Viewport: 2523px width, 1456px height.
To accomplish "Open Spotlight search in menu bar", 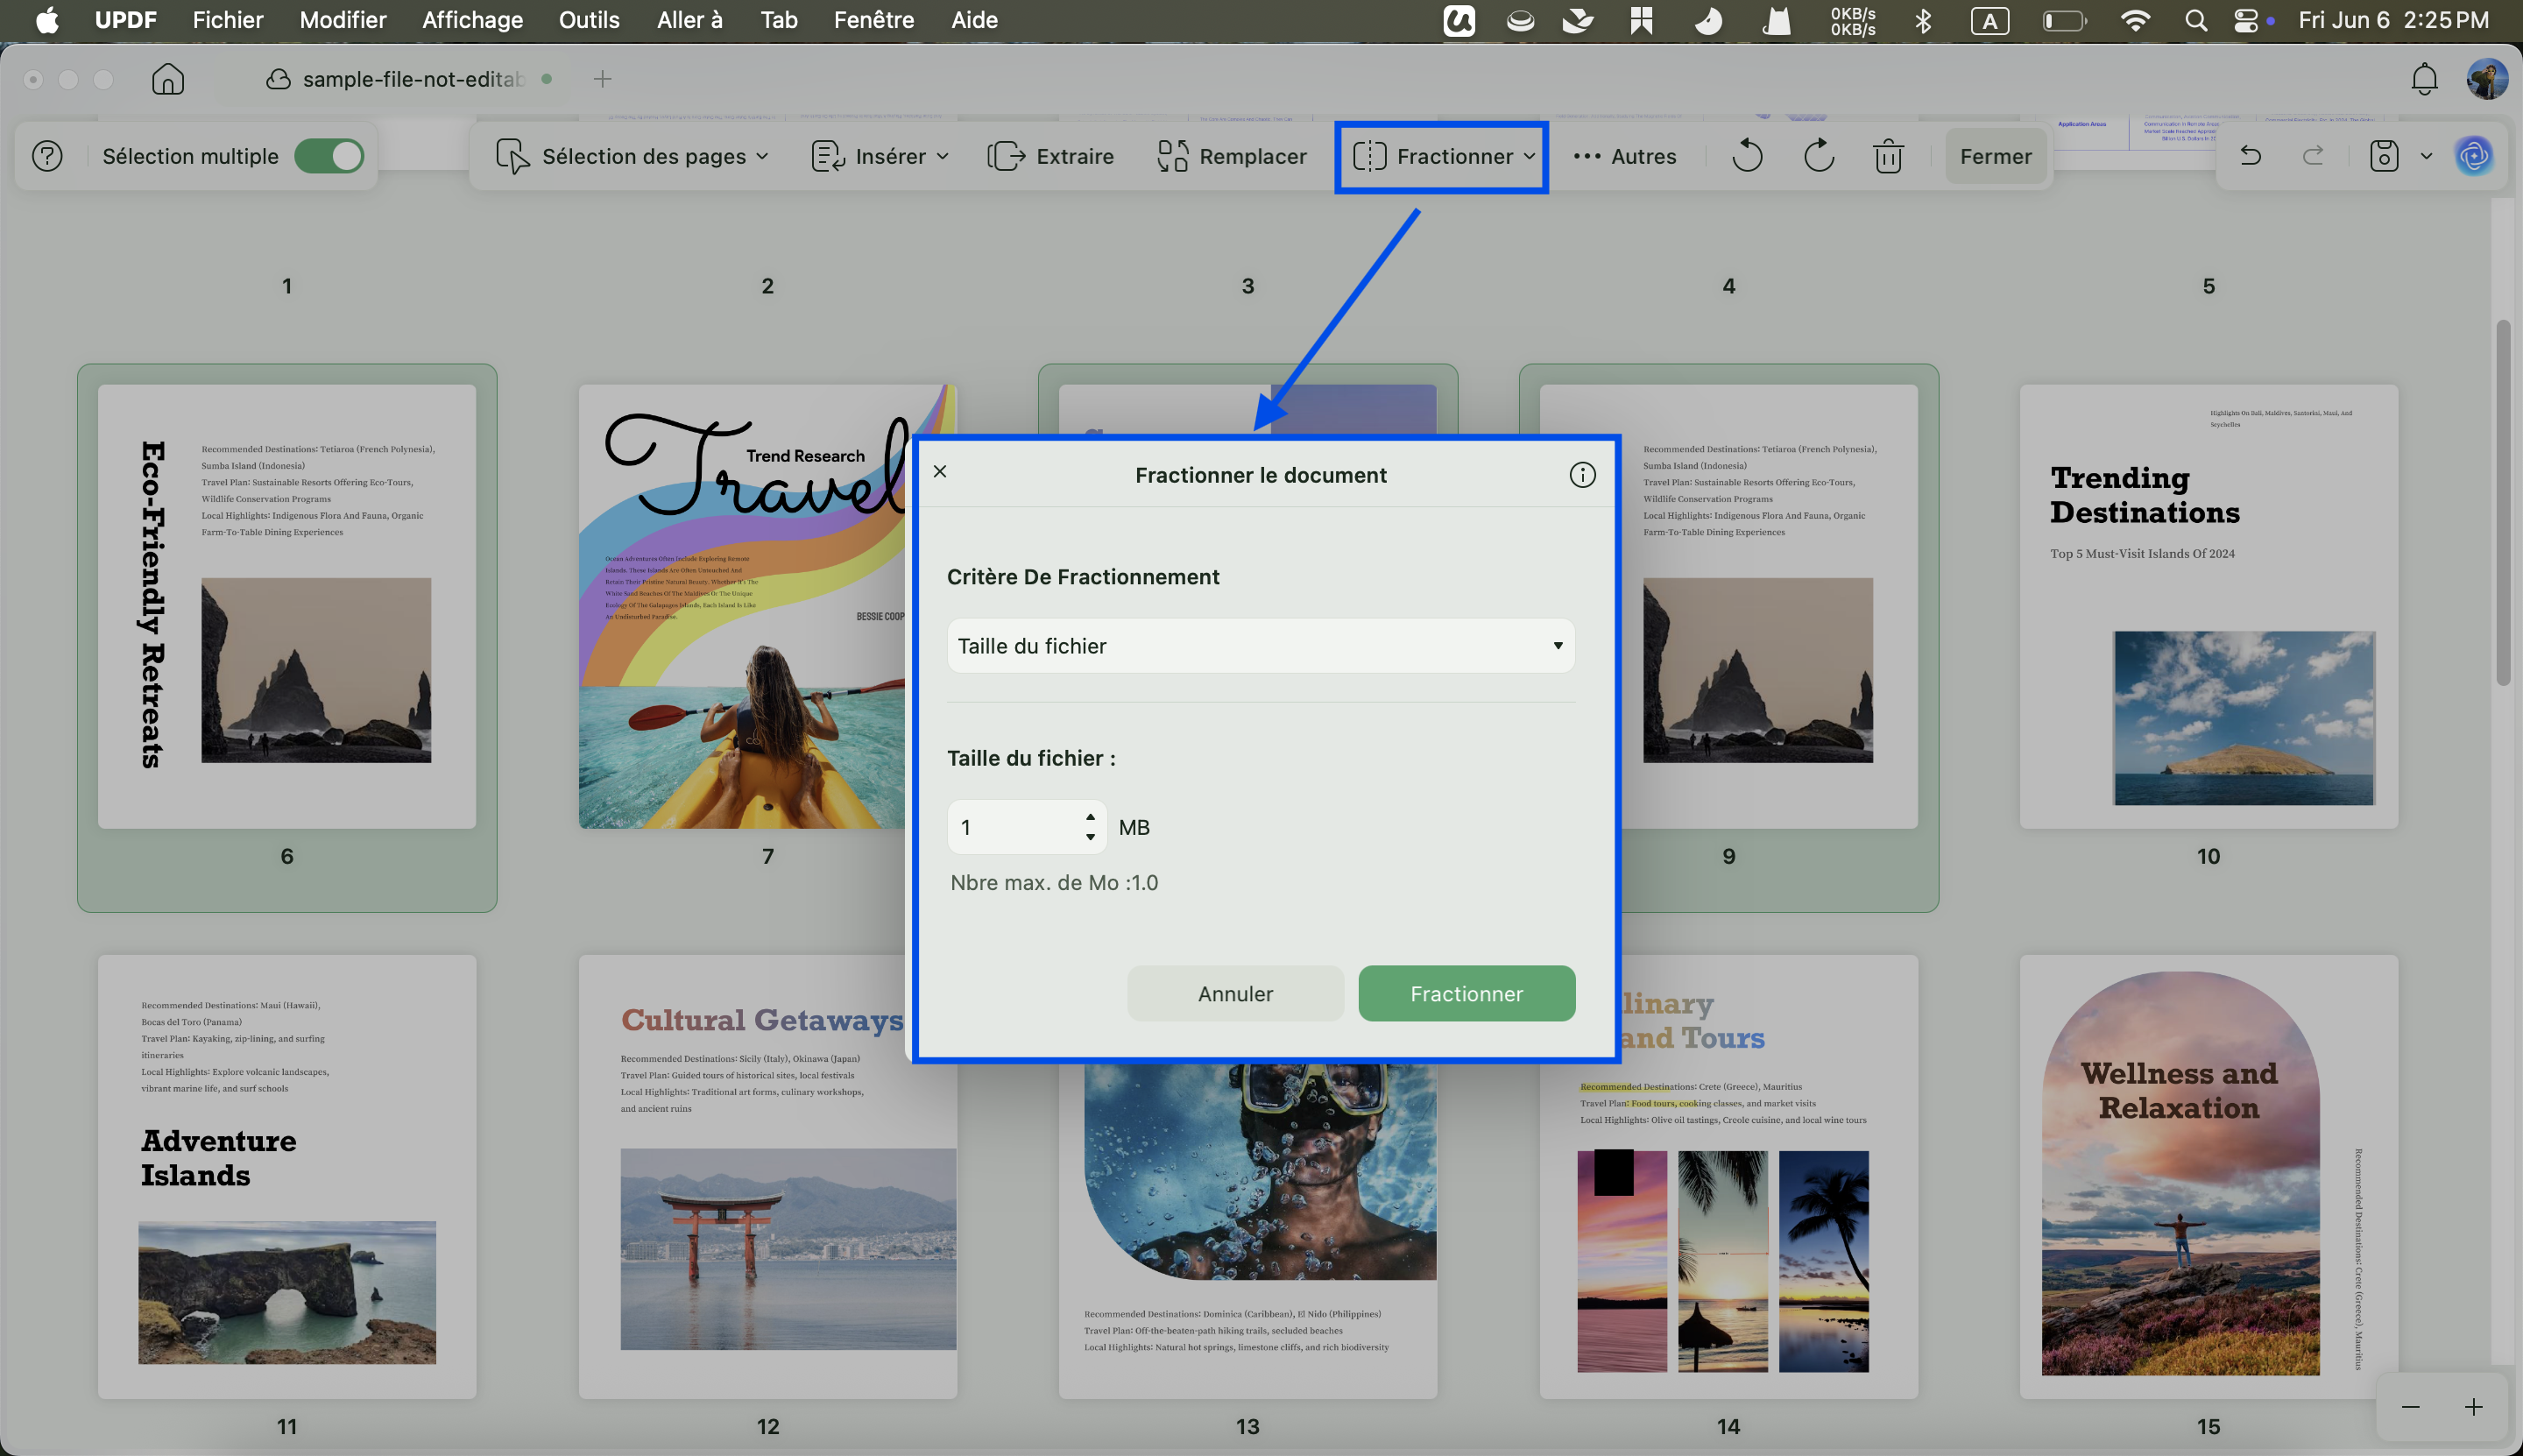I will (x=2196, y=20).
